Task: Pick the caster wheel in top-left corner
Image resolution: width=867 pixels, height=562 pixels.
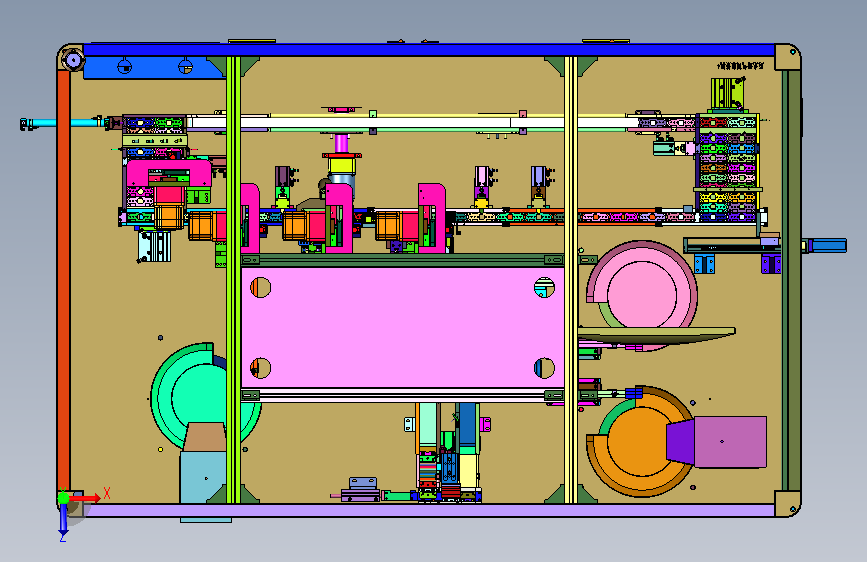Action: pyautogui.click(x=72, y=59)
